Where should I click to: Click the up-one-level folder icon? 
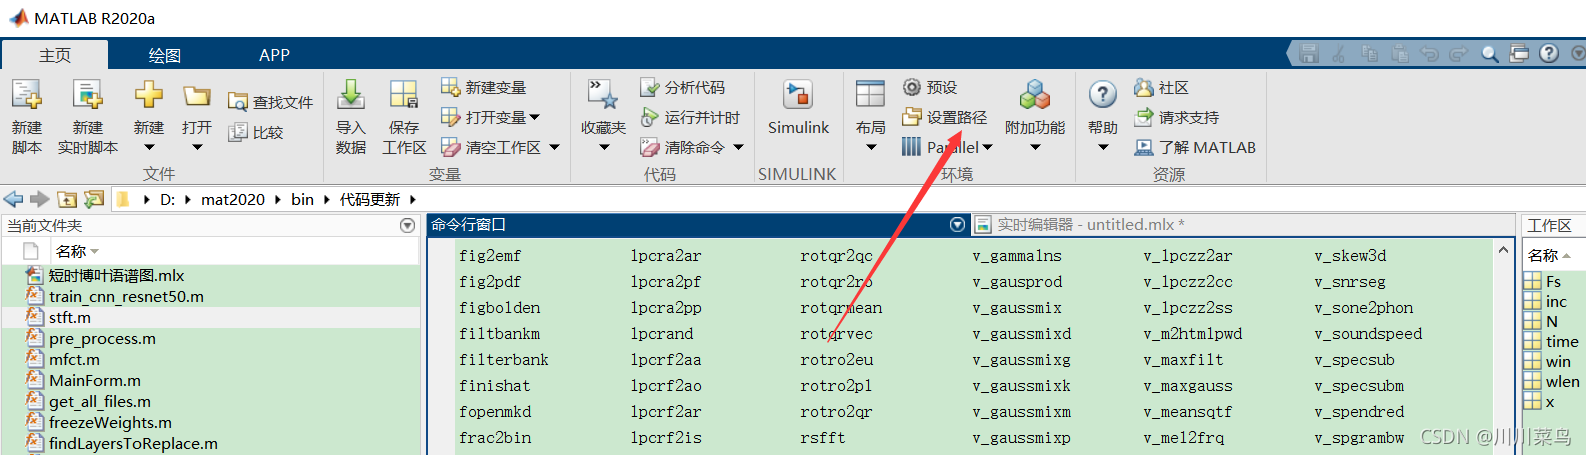(67, 199)
